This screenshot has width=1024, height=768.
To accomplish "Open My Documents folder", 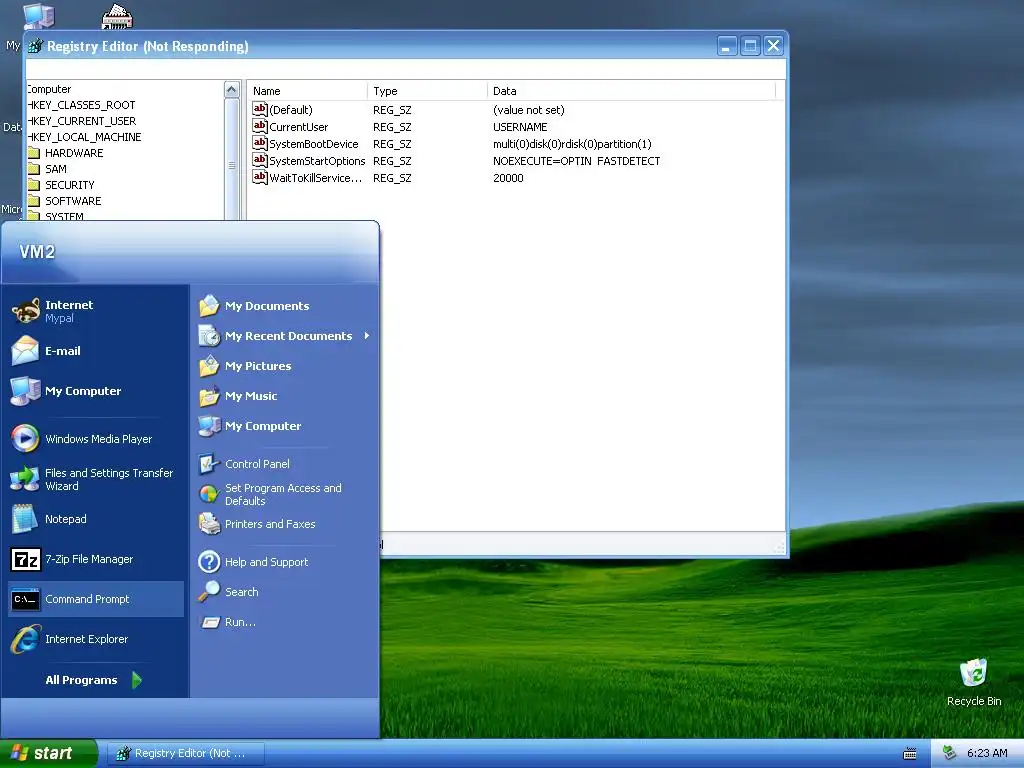I will pyautogui.click(x=286, y=306).
